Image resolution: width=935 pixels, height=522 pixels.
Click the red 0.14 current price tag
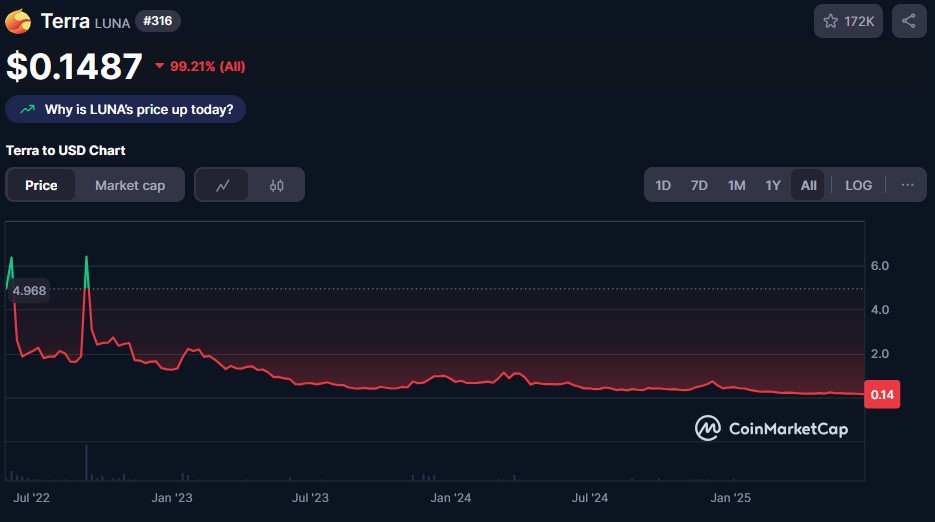tap(882, 394)
